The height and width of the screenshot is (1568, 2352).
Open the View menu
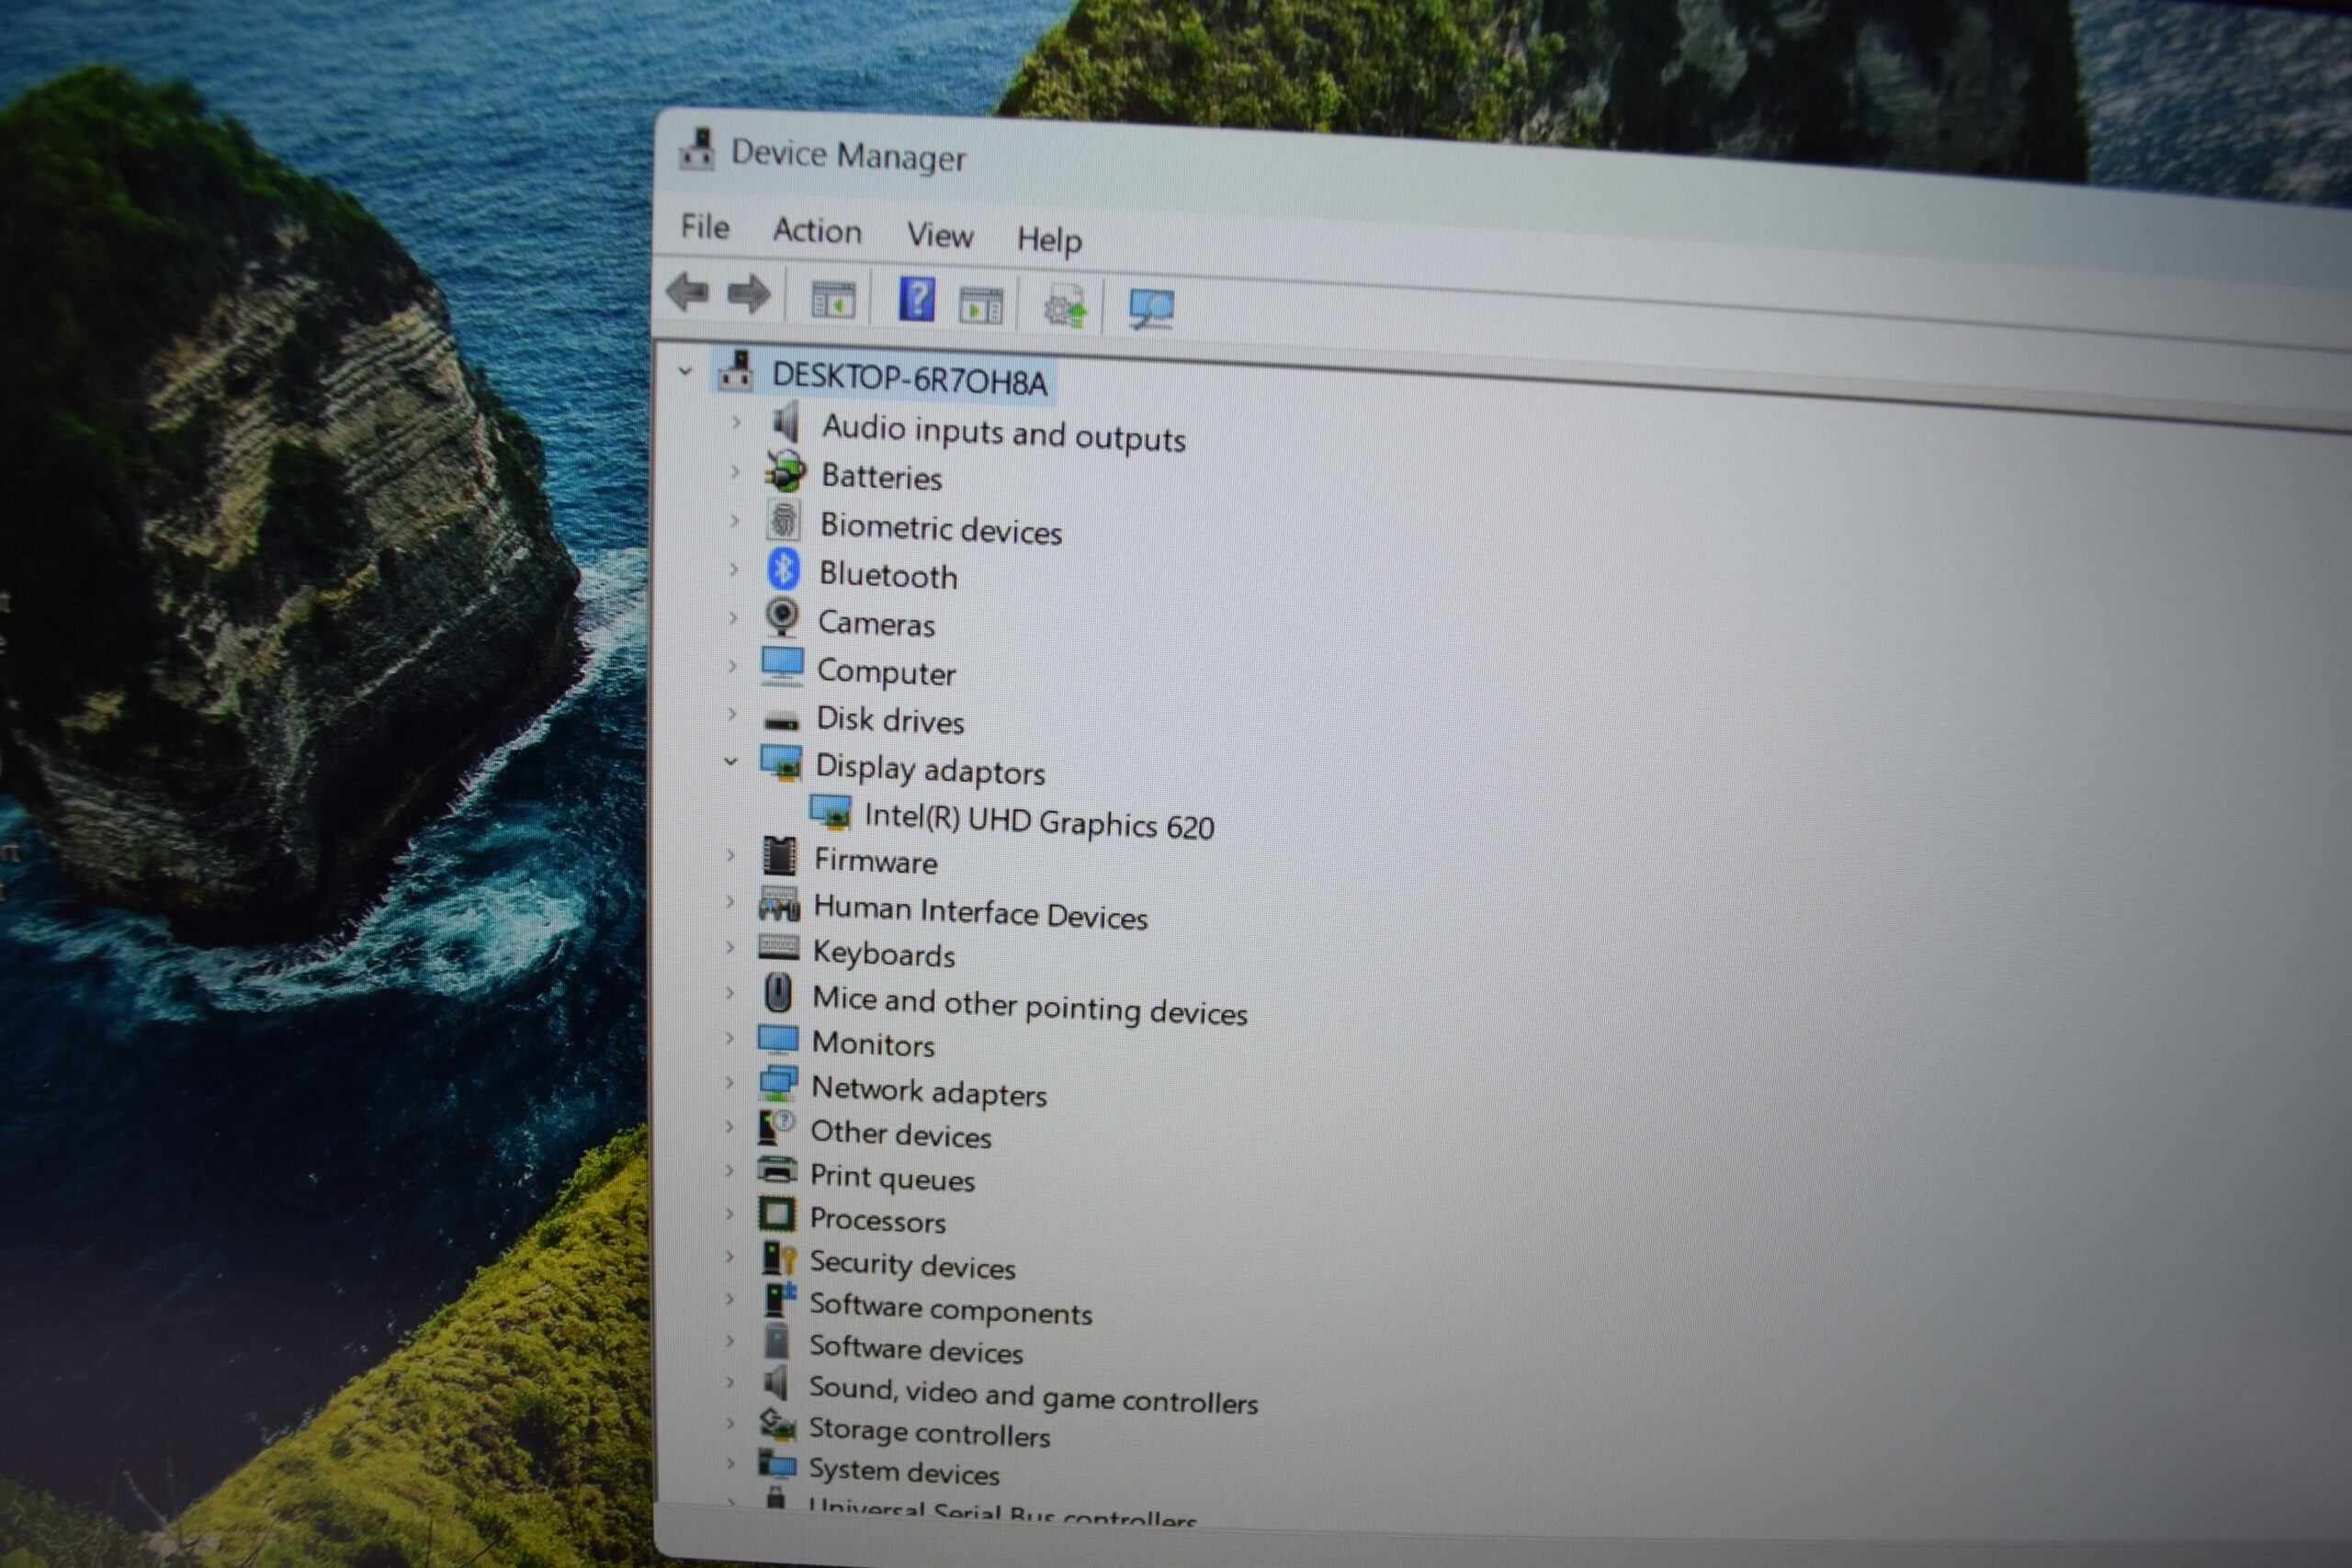940,235
